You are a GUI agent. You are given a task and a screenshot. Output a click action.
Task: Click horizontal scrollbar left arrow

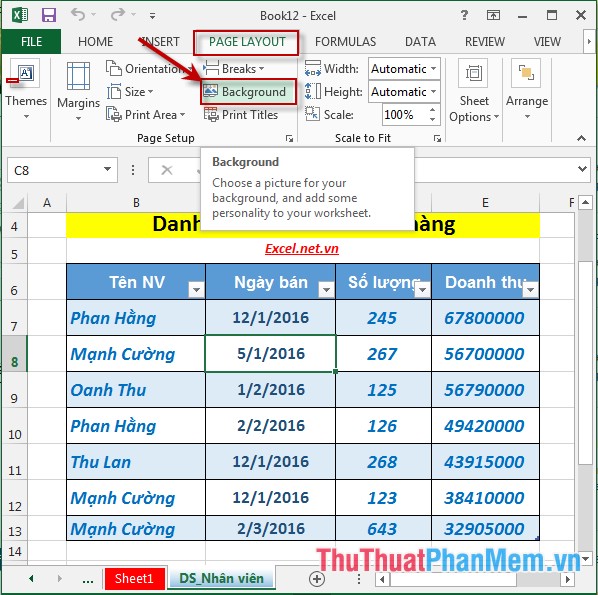tap(382, 579)
